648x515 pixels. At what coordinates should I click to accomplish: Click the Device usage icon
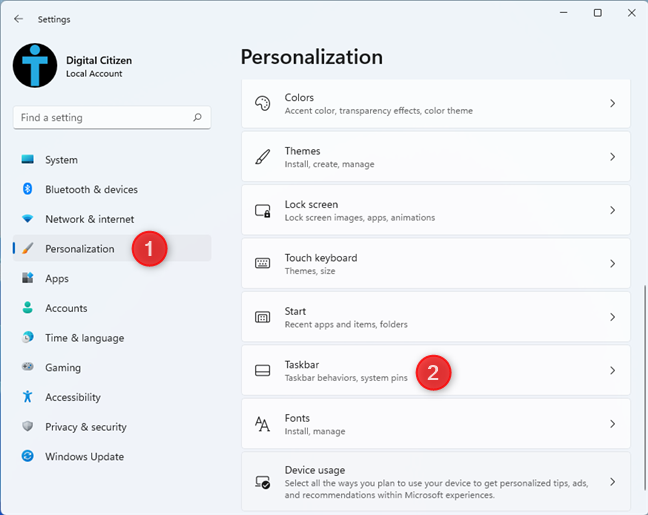[262, 482]
